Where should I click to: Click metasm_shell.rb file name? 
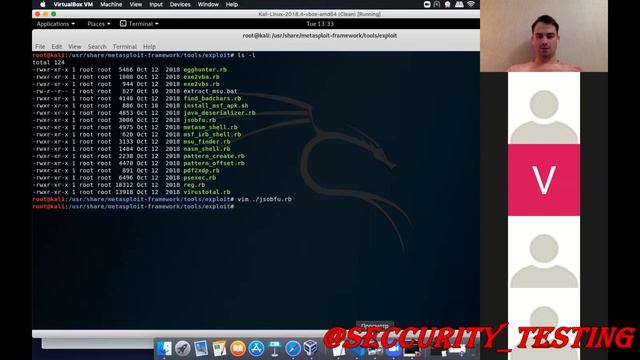tap(210, 127)
